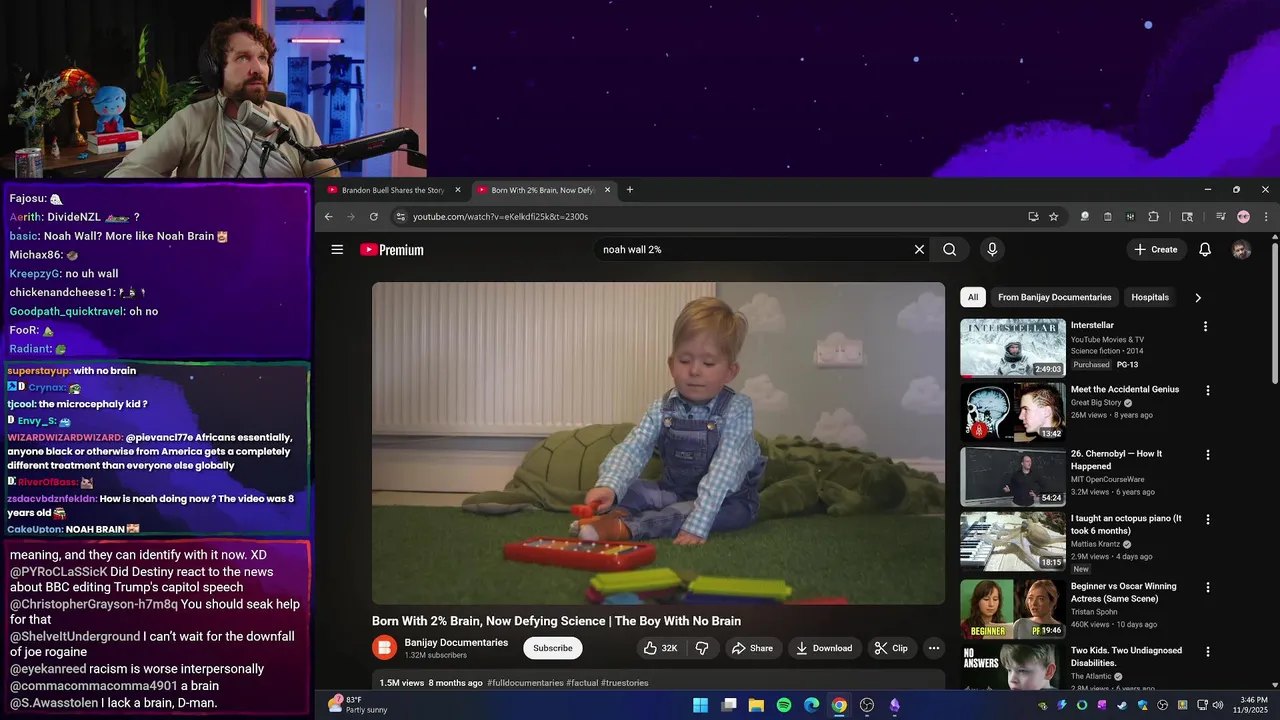The height and width of the screenshot is (720, 1280).
Task: Install app icon in the address bar
Action: (1033, 216)
